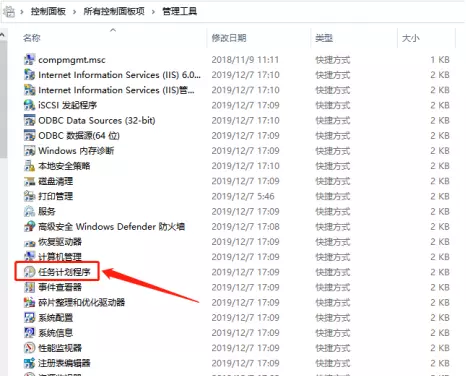Click the 注册表编辑器 icon

pos(29,363)
